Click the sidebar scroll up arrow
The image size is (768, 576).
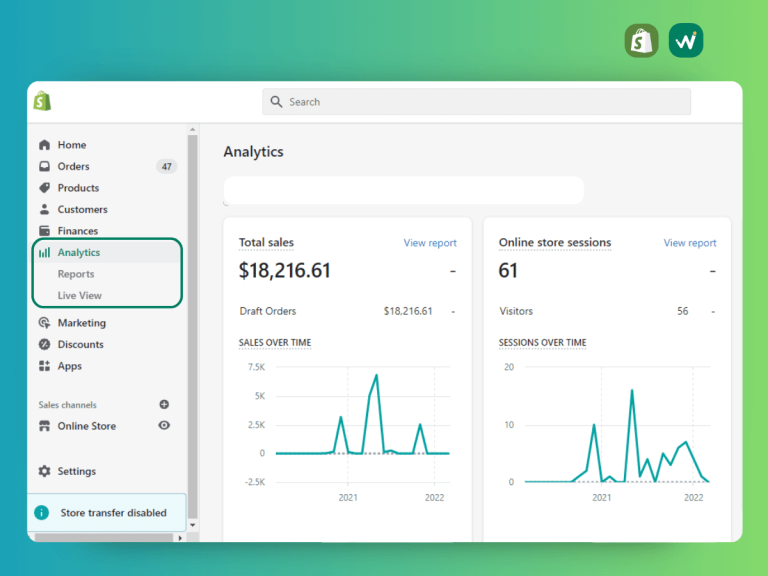pyautogui.click(x=192, y=129)
